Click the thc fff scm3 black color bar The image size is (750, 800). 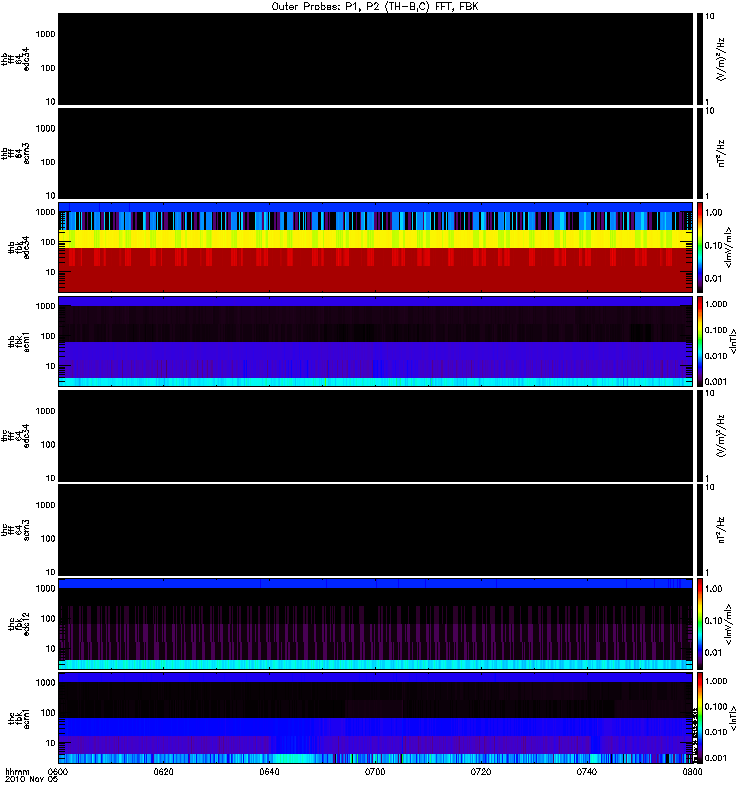(x=700, y=530)
